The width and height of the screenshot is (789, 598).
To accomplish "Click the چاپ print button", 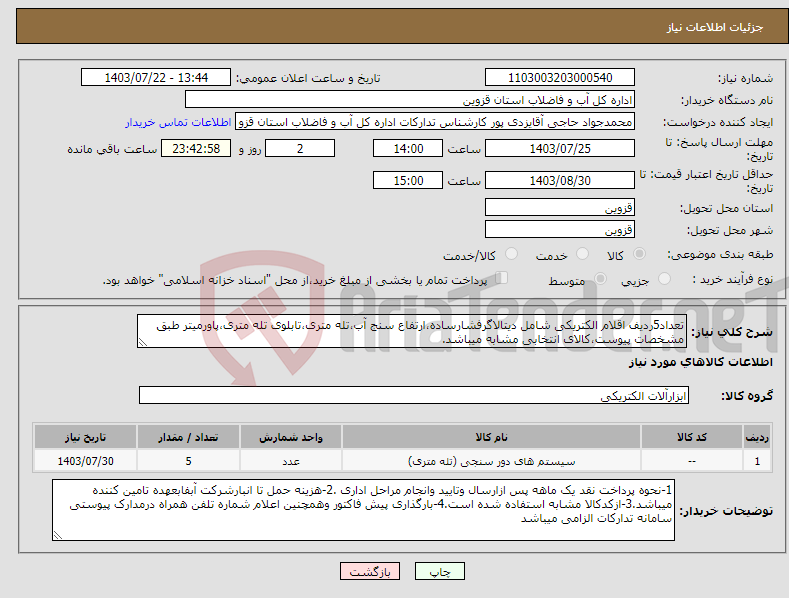I will point(440,571).
